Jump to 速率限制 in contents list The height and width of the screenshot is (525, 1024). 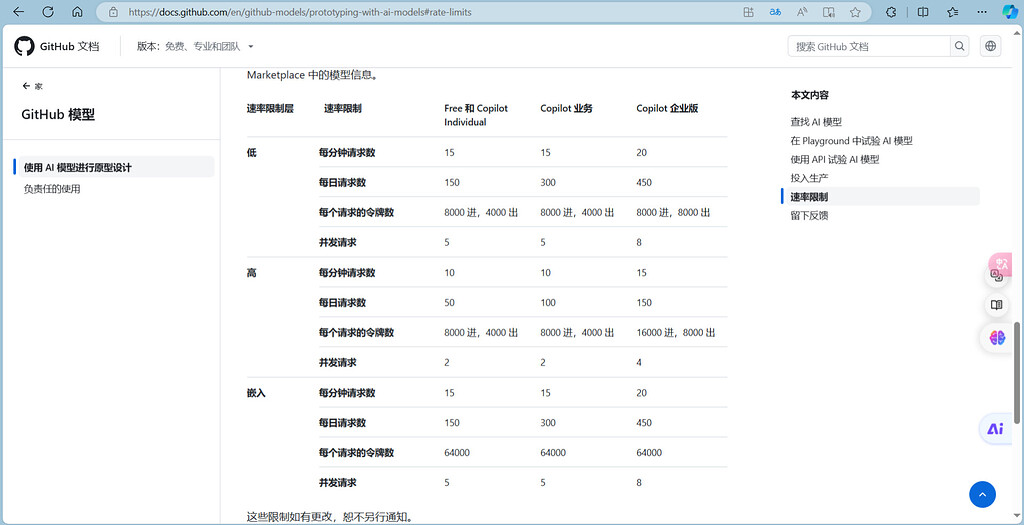[x=809, y=197]
